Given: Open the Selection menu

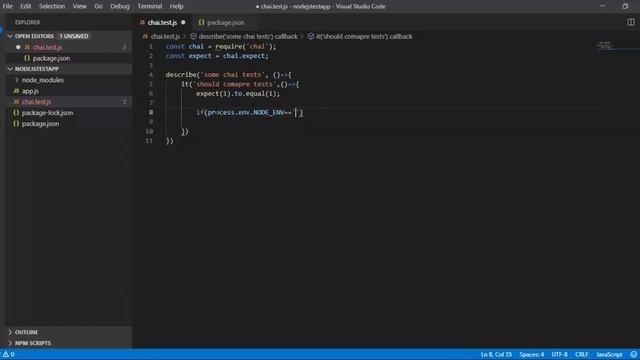Looking at the screenshot, I should [x=52, y=6].
